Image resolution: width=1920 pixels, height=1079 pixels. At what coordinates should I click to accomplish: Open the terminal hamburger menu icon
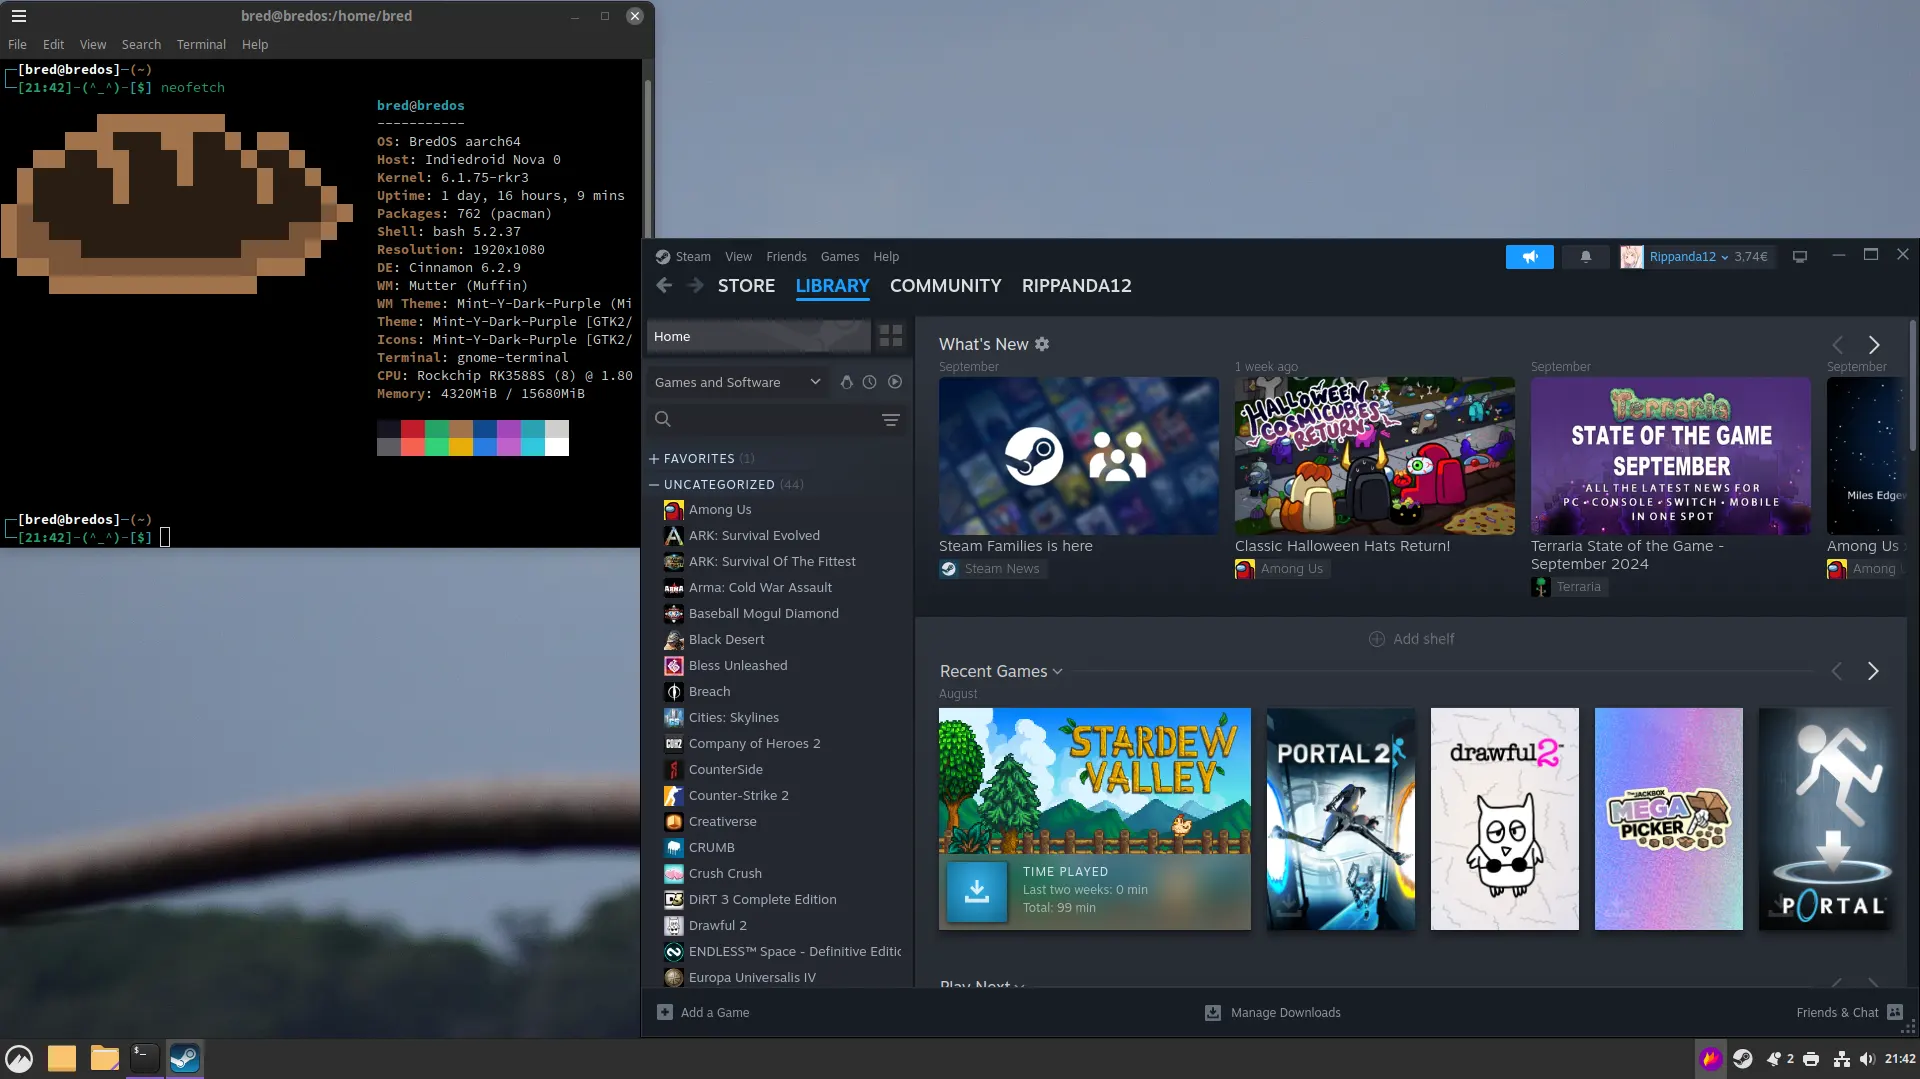point(18,16)
